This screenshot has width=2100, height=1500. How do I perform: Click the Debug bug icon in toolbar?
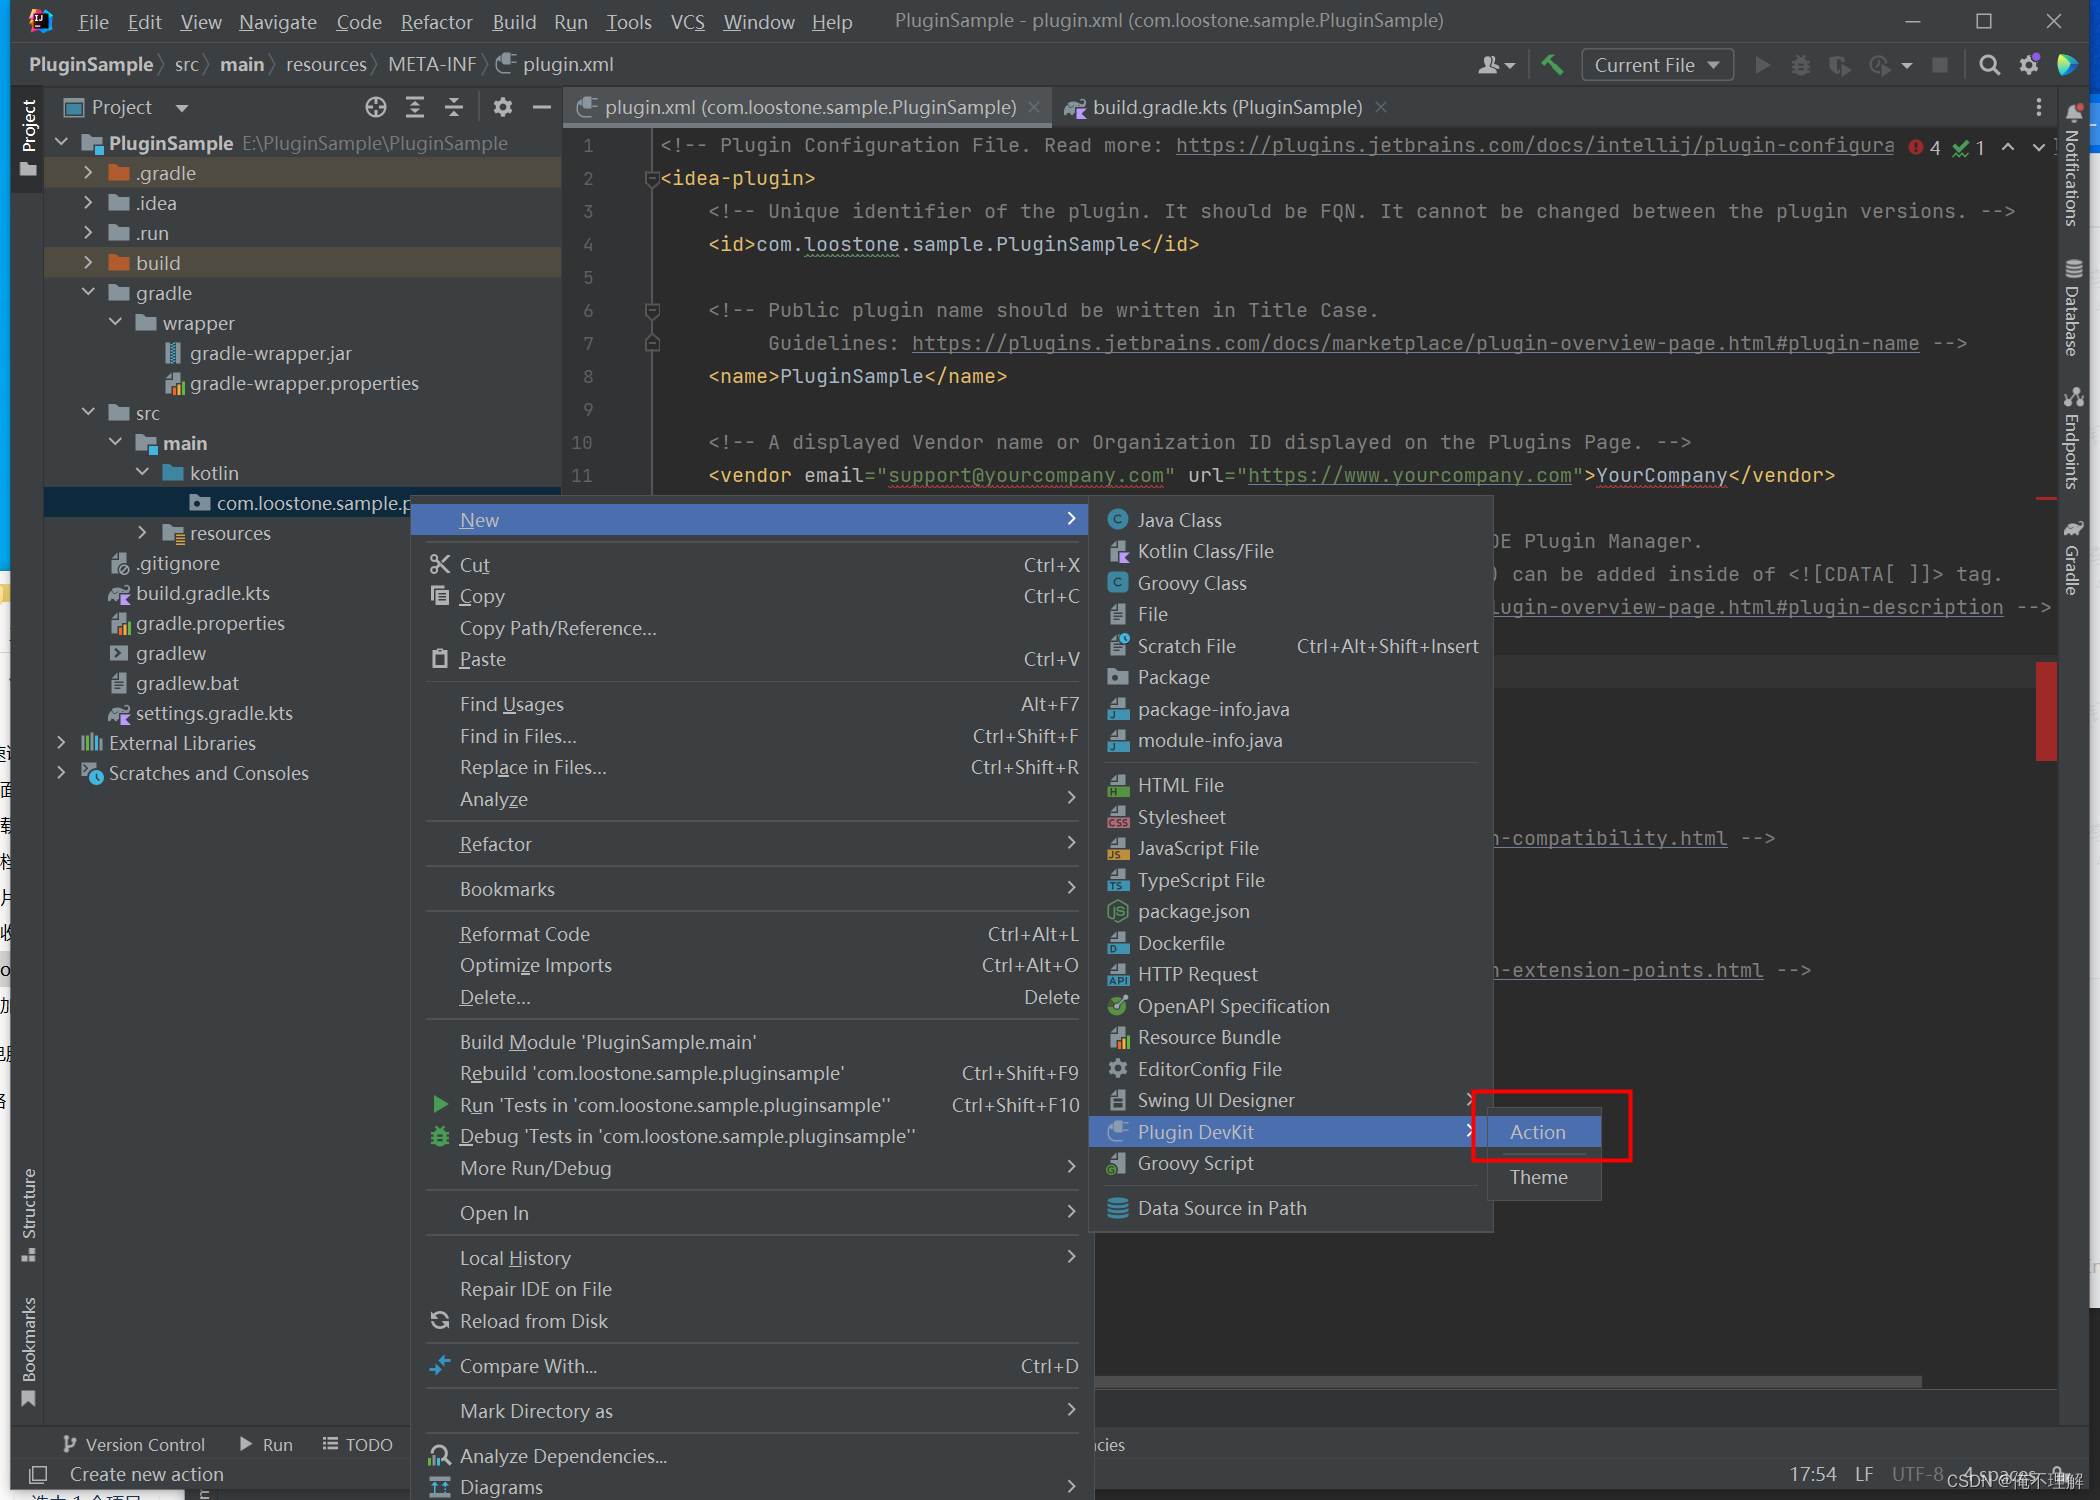click(x=1800, y=65)
